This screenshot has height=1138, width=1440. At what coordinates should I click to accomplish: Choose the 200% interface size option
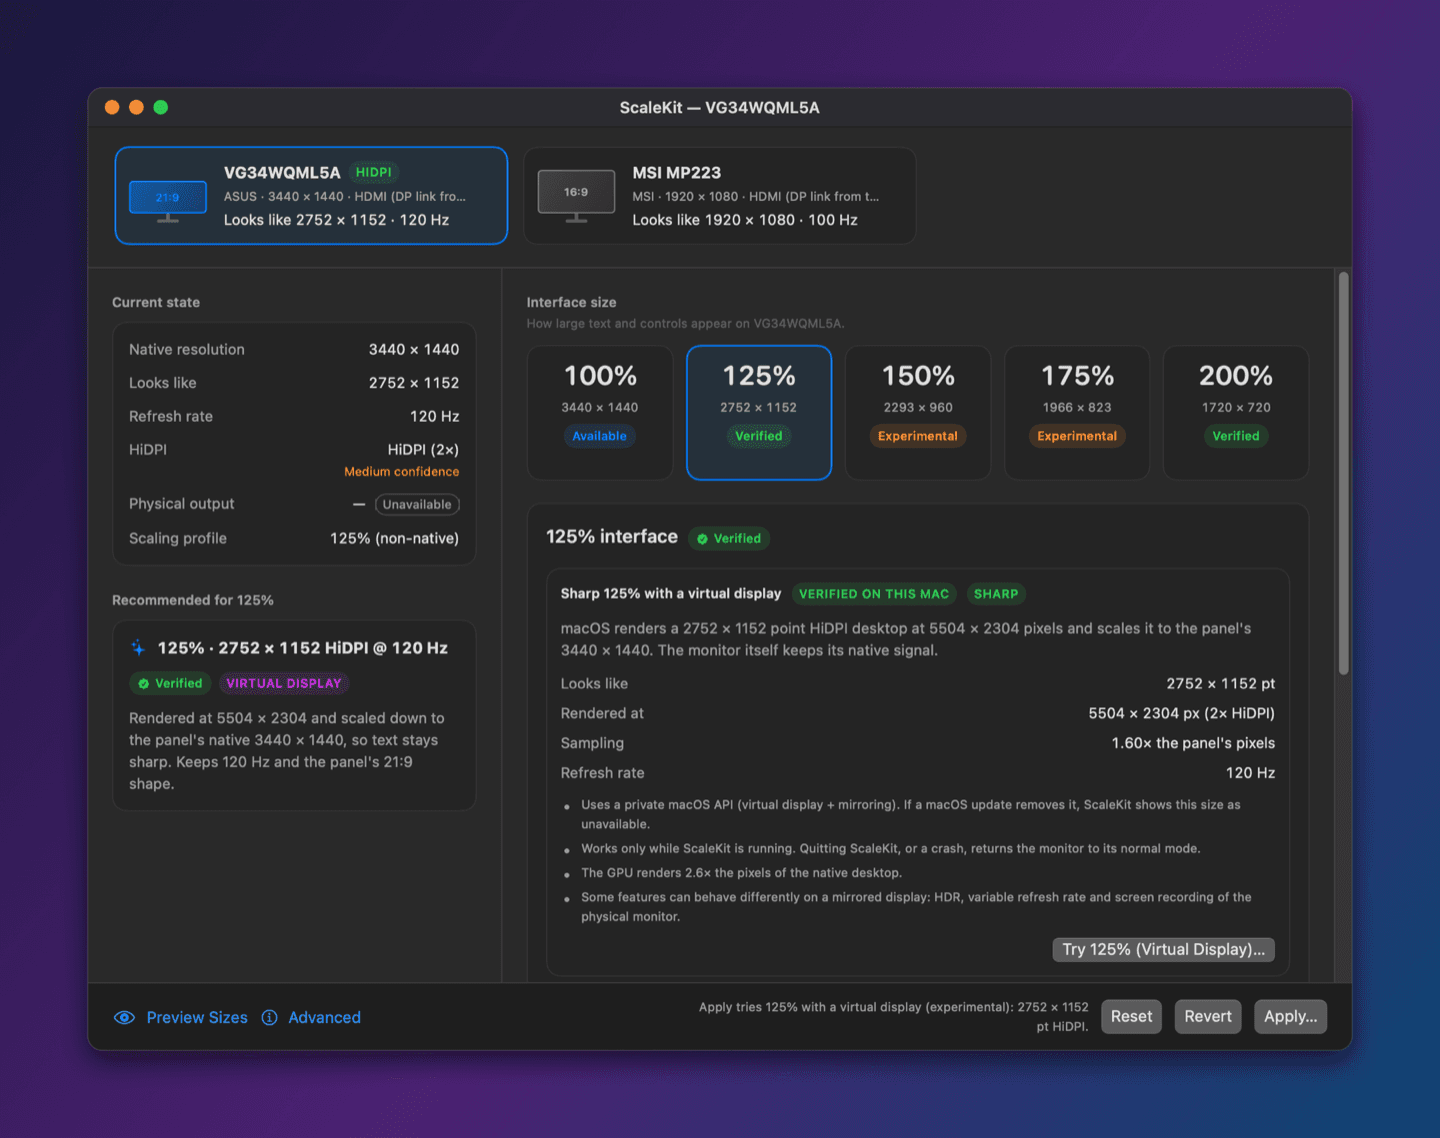[x=1236, y=413]
